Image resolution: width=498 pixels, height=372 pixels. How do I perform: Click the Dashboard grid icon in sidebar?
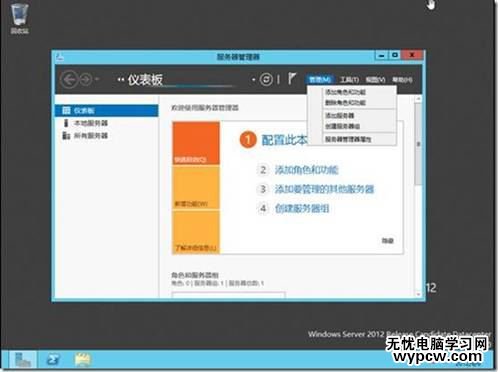click(66, 110)
